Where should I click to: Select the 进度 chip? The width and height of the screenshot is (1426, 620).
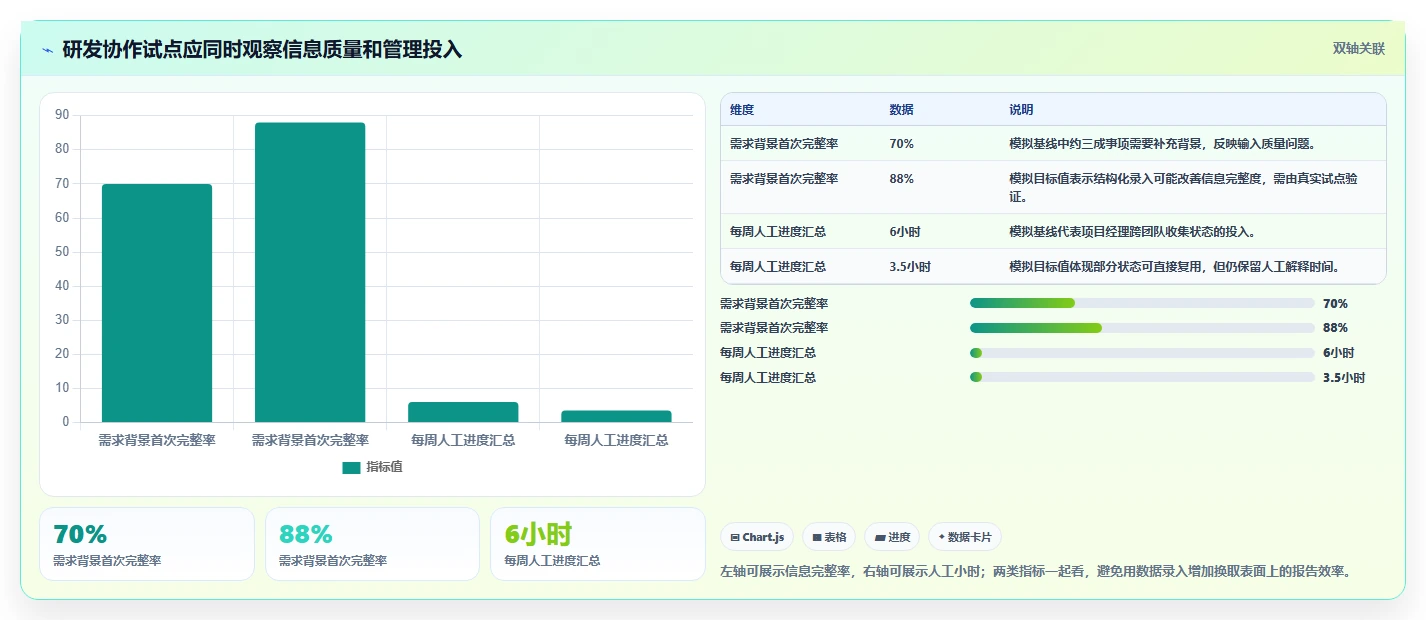[x=892, y=537]
